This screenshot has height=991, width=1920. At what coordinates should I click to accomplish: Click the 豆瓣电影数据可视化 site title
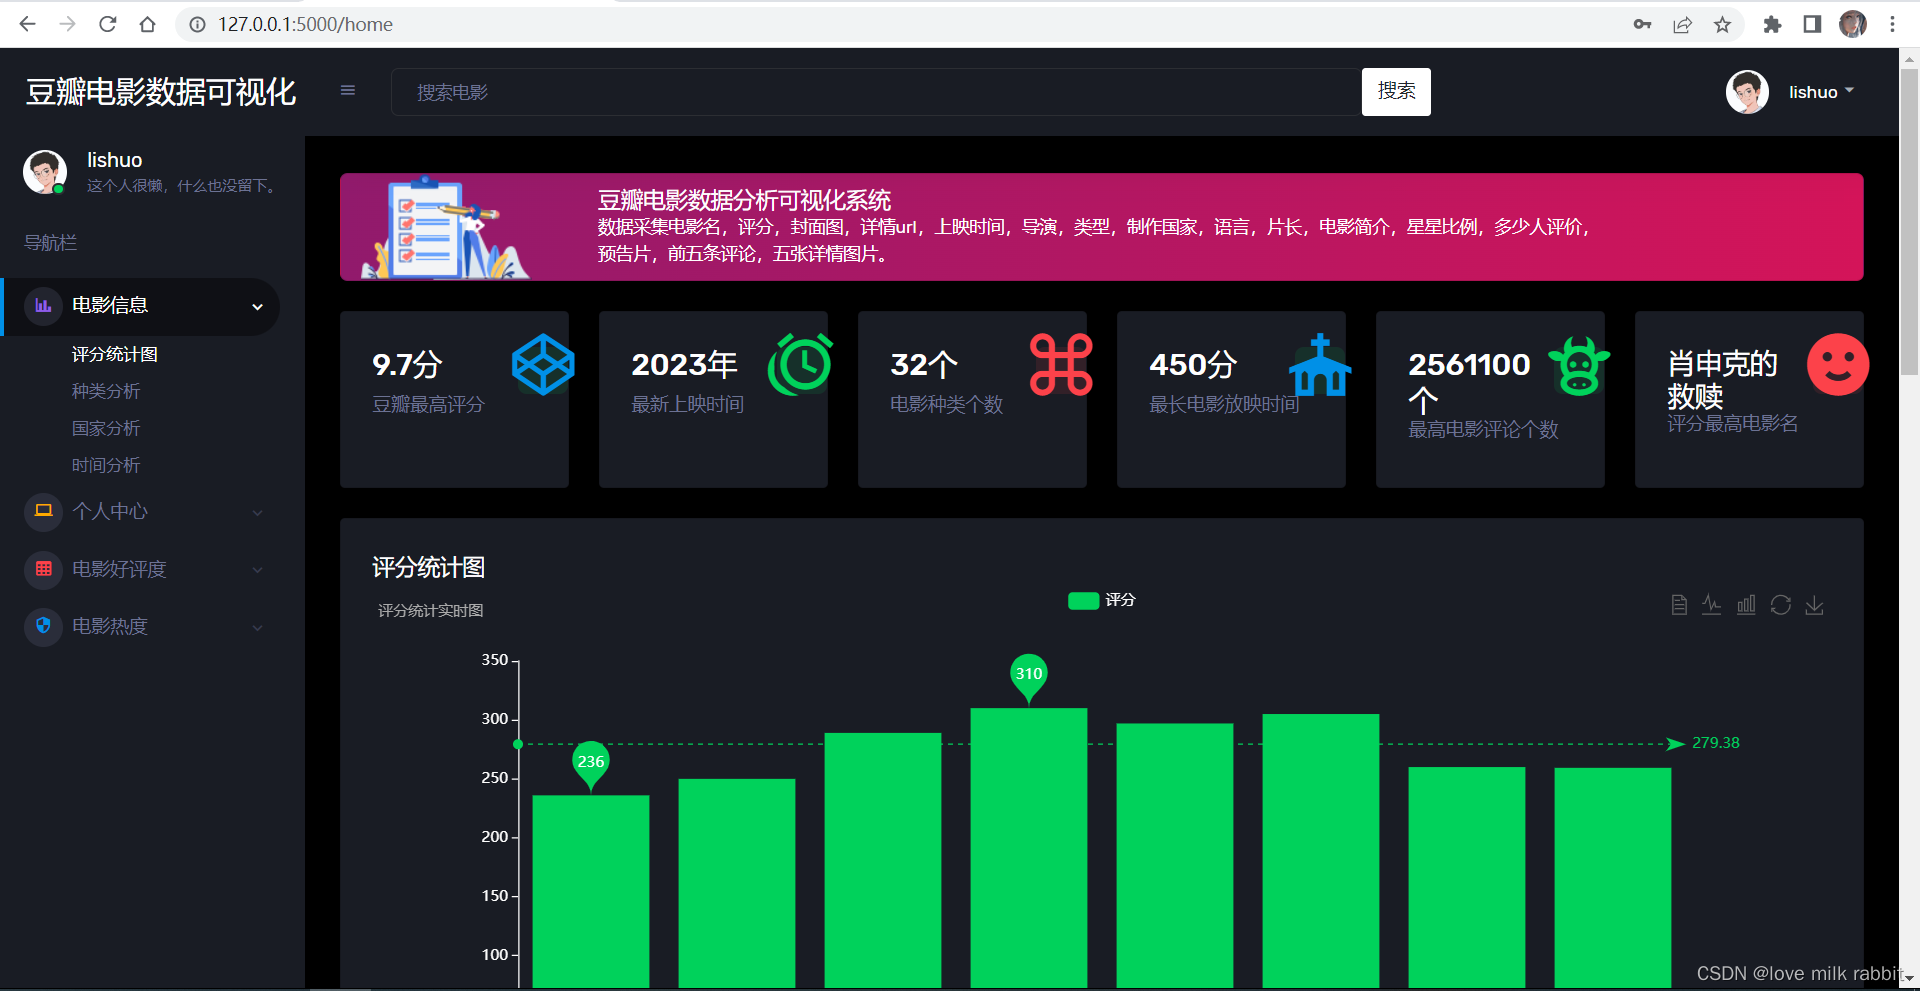point(161,92)
